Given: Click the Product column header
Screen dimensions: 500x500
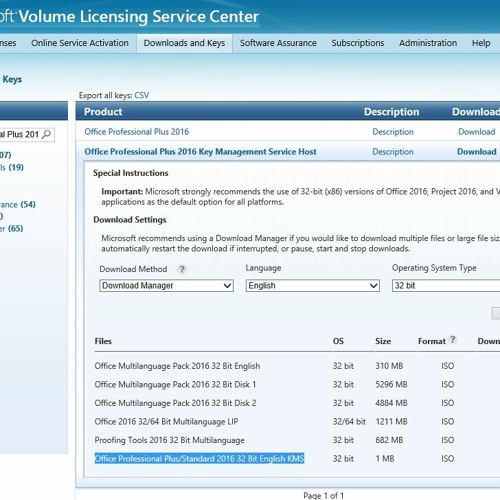Looking at the screenshot, I should click(x=103, y=112).
